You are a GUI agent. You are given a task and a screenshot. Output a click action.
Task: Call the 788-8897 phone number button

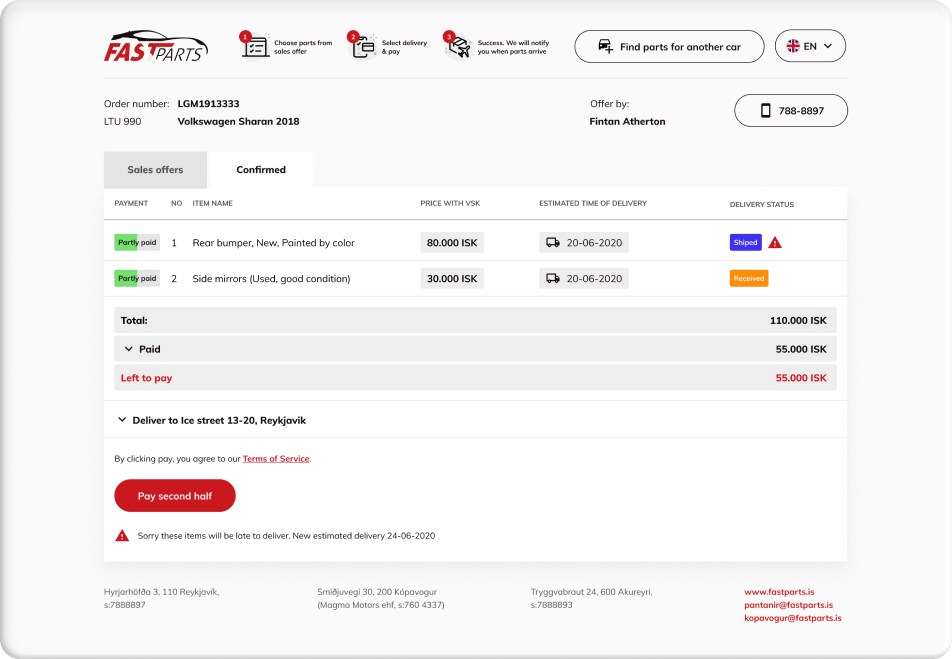pos(791,111)
